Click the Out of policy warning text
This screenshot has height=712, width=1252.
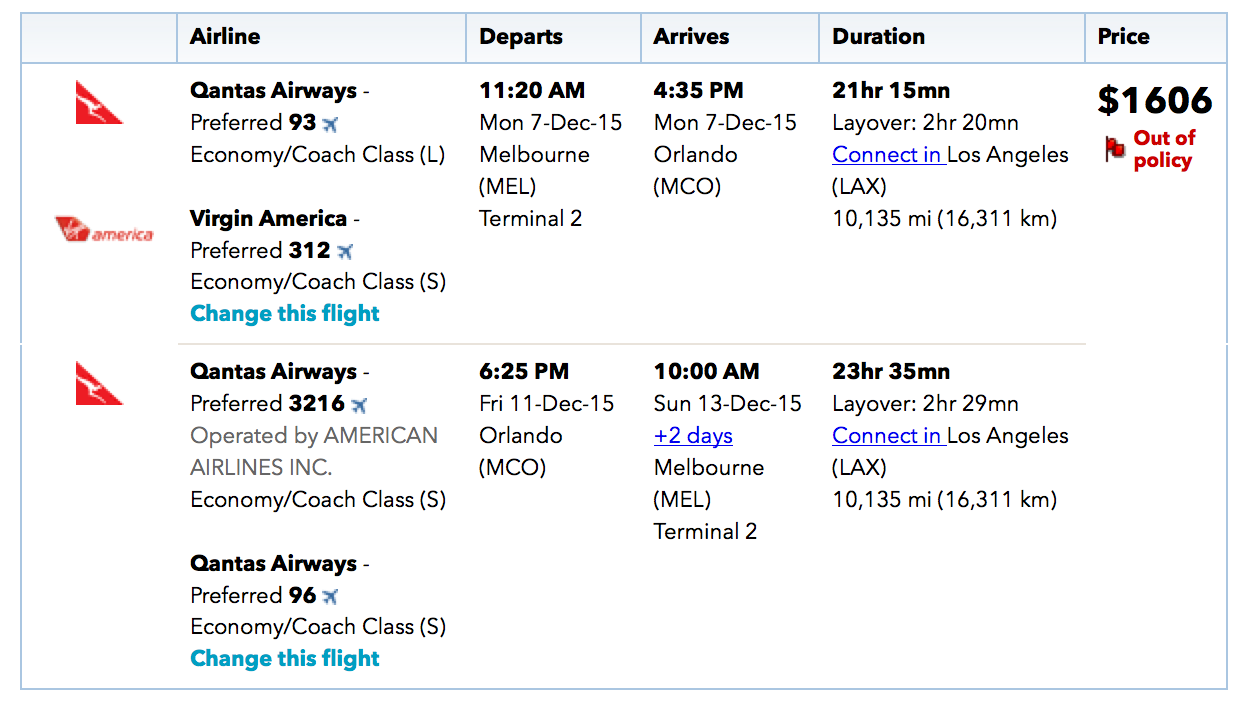pos(1163,149)
